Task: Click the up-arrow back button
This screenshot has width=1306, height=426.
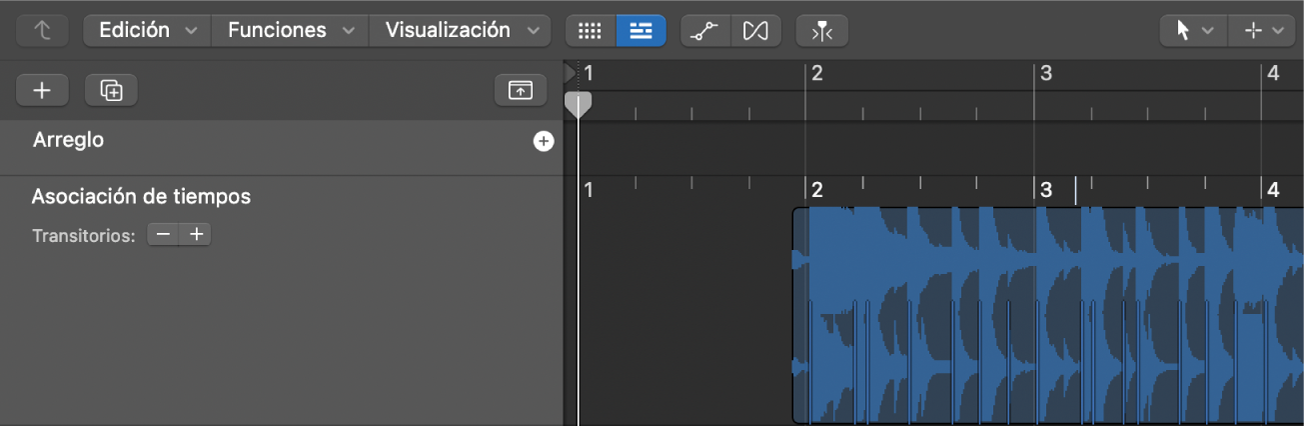Action: (42, 31)
